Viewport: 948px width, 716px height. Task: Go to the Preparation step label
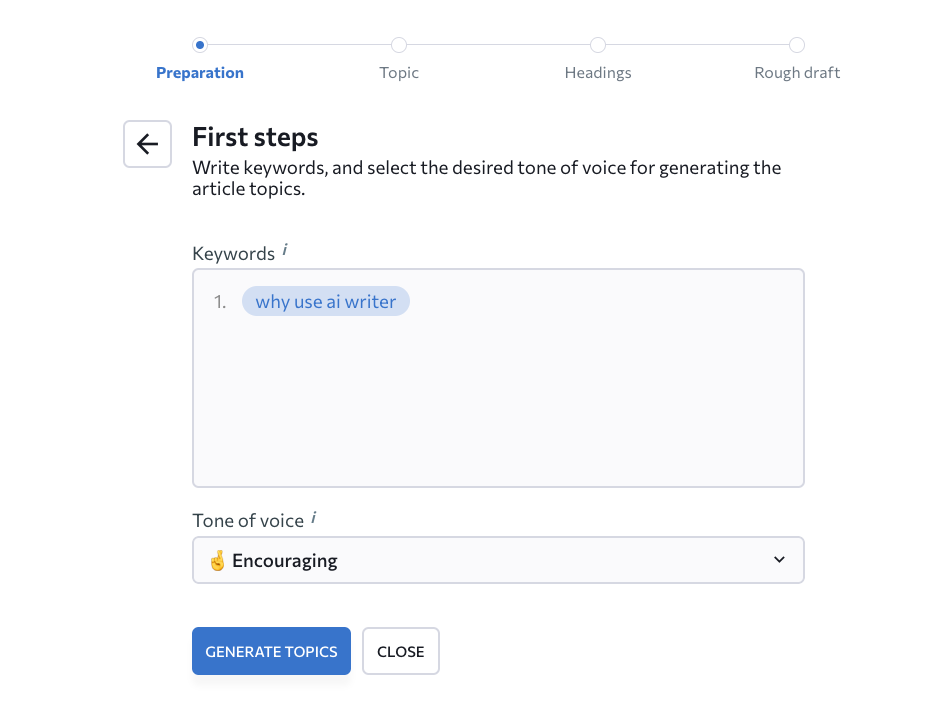pos(200,73)
